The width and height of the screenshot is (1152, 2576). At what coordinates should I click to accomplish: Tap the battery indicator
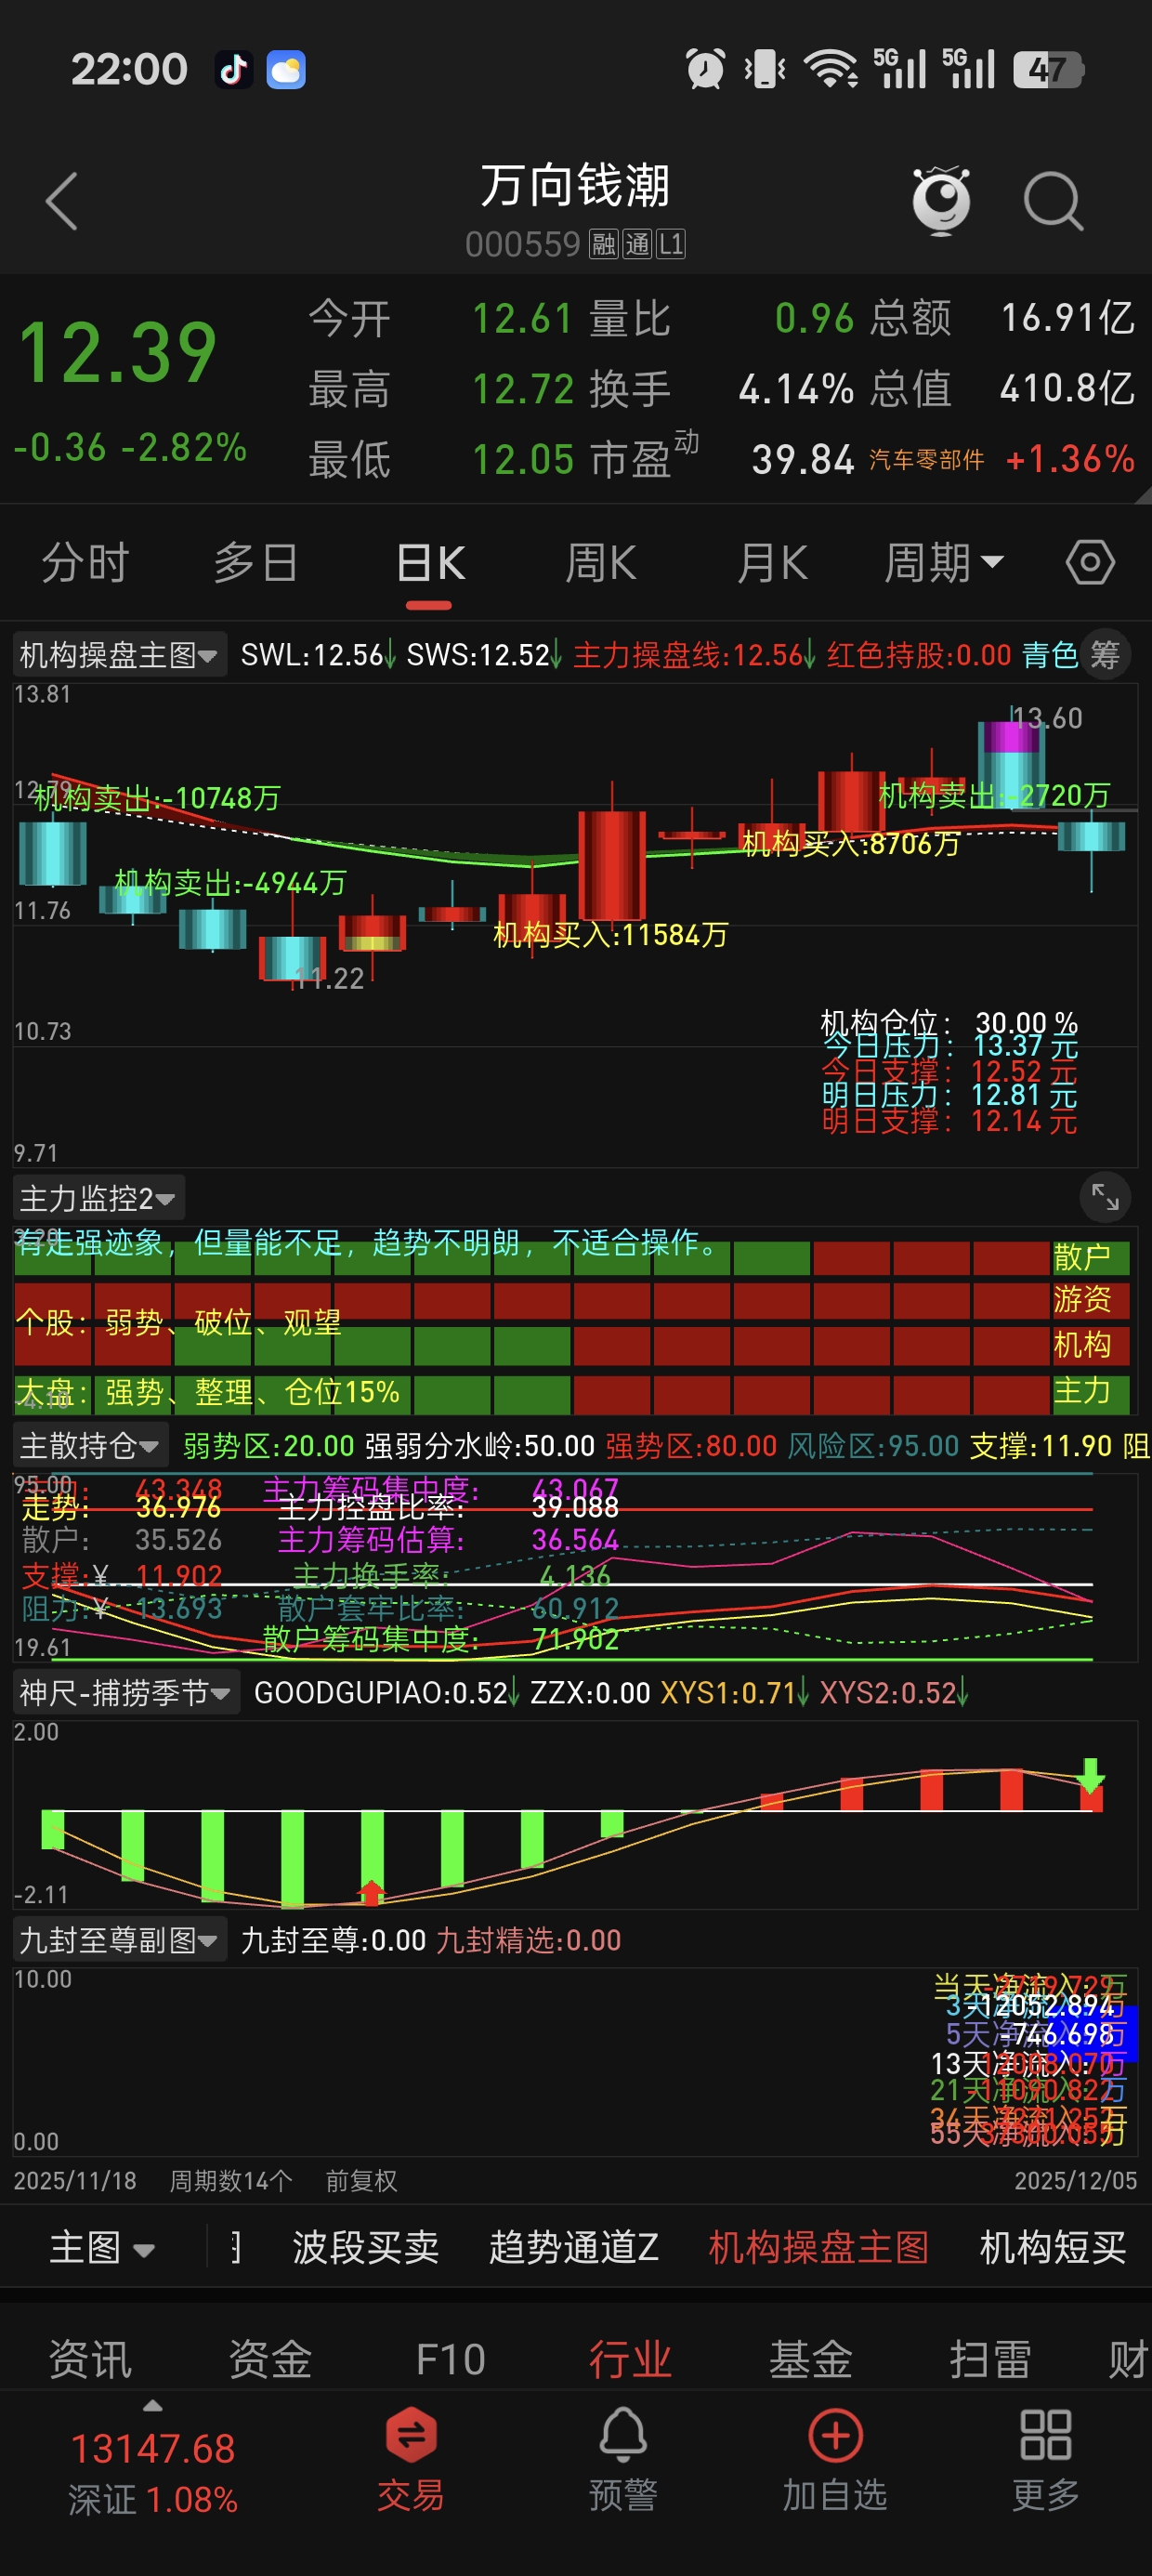coord(1048,70)
